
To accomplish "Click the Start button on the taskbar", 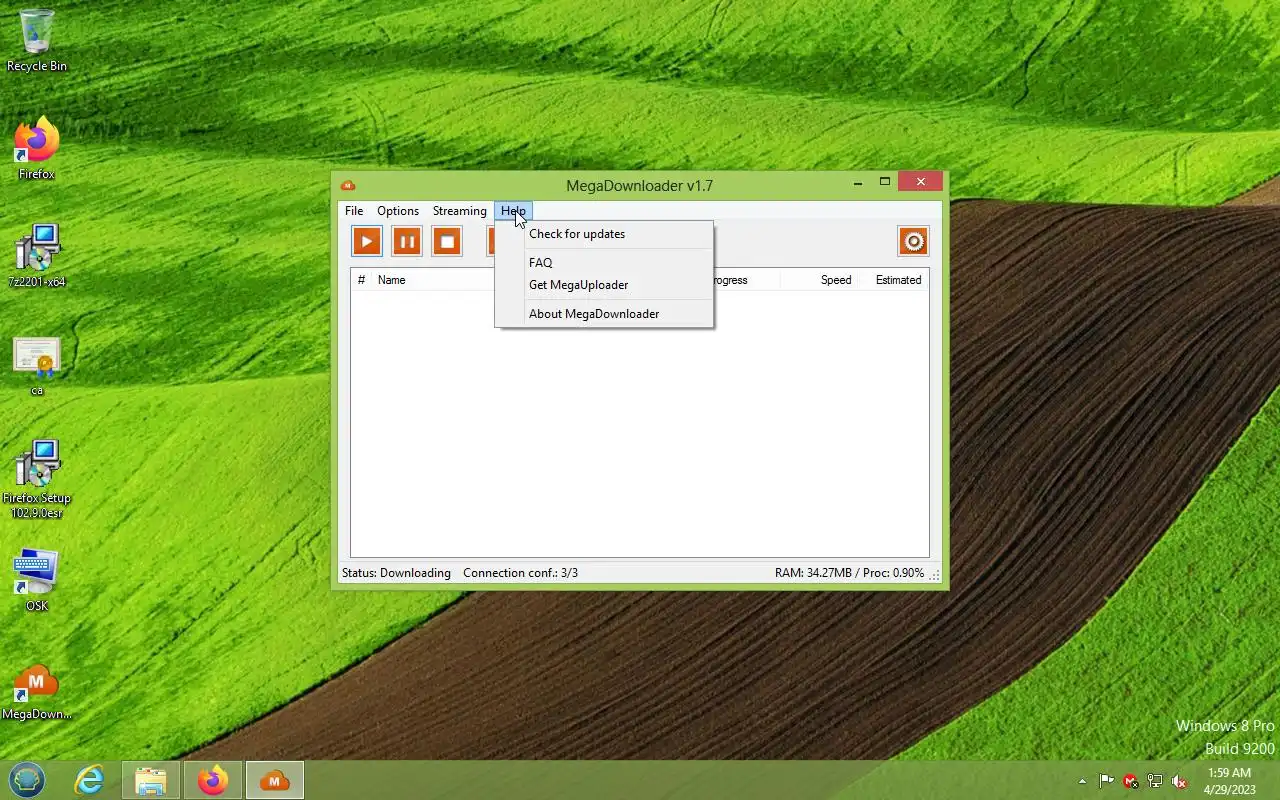I will (27, 780).
